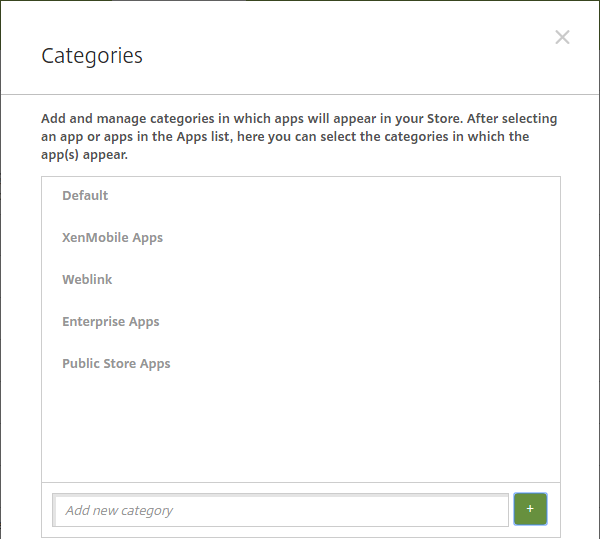The image size is (600, 539).
Task: Click the green plus add button
Action: 530,509
